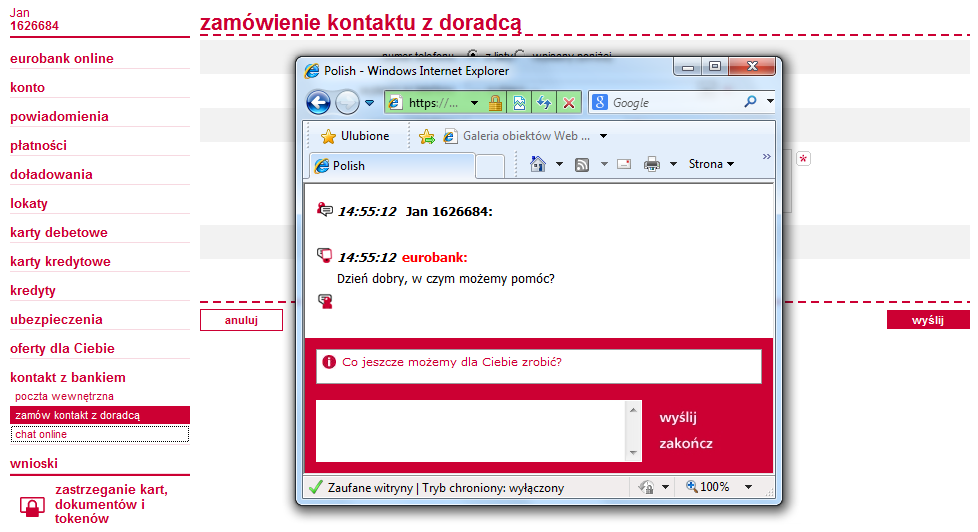The height and width of the screenshot is (532, 978).
Task: Click the privacy report icon in the status bar
Action: [x=647, y=486]
